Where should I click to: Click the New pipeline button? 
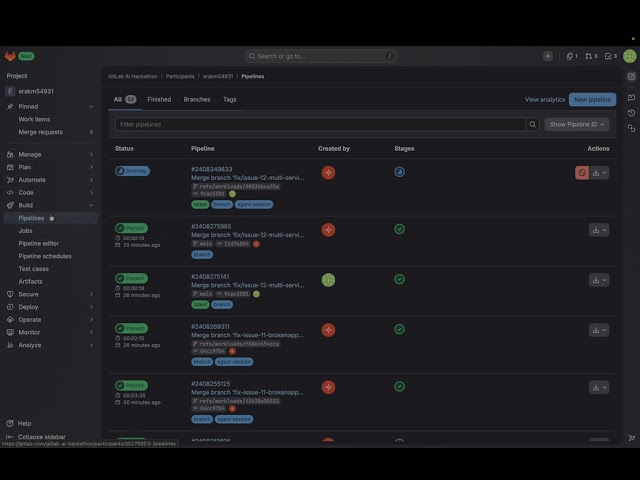[592, 100]
